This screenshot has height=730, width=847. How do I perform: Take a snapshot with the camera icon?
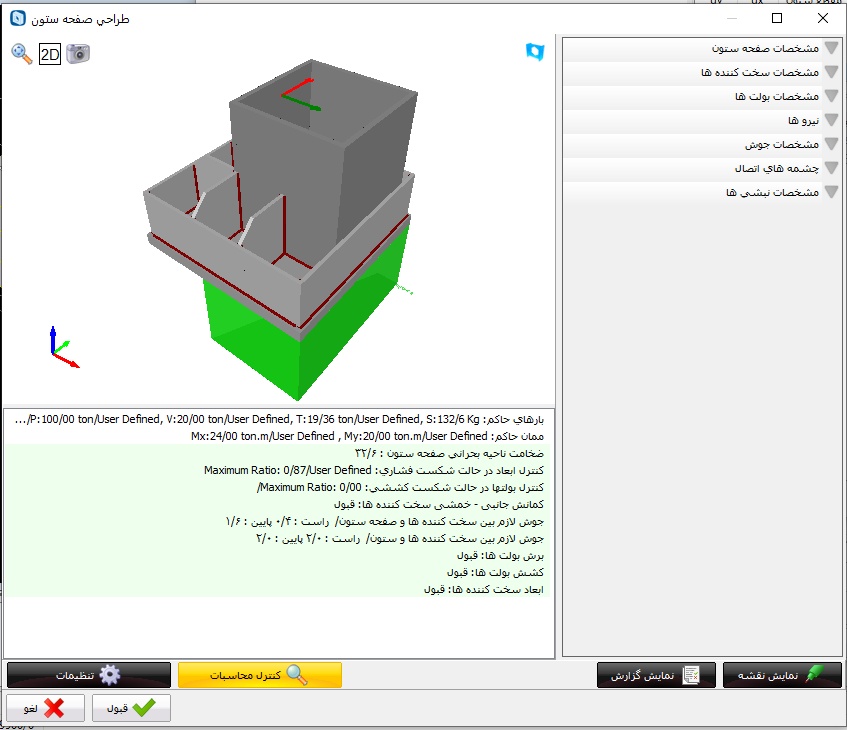click(x=78, y=53)
